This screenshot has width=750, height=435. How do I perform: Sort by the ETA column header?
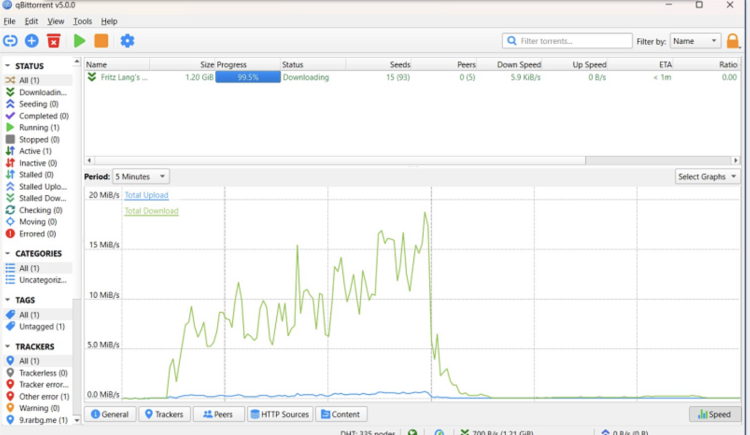coord(640,65)
